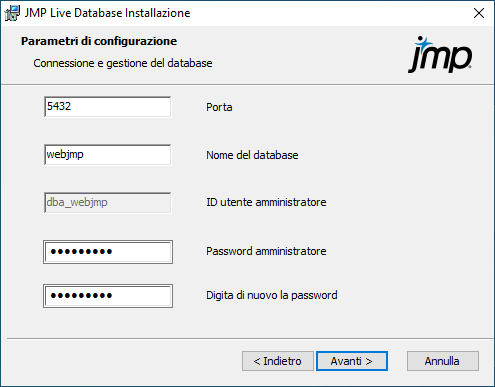Click the Parametri di configurazione heading

pyautogui.click(x=99, y=41)
